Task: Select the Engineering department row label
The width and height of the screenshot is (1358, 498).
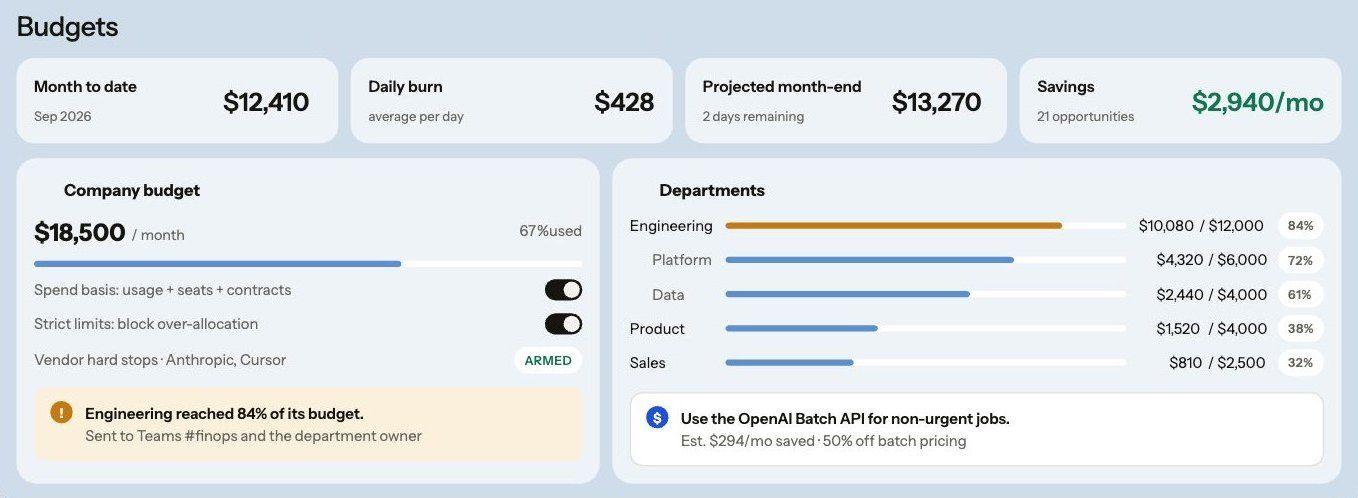Action: (671, 226)
